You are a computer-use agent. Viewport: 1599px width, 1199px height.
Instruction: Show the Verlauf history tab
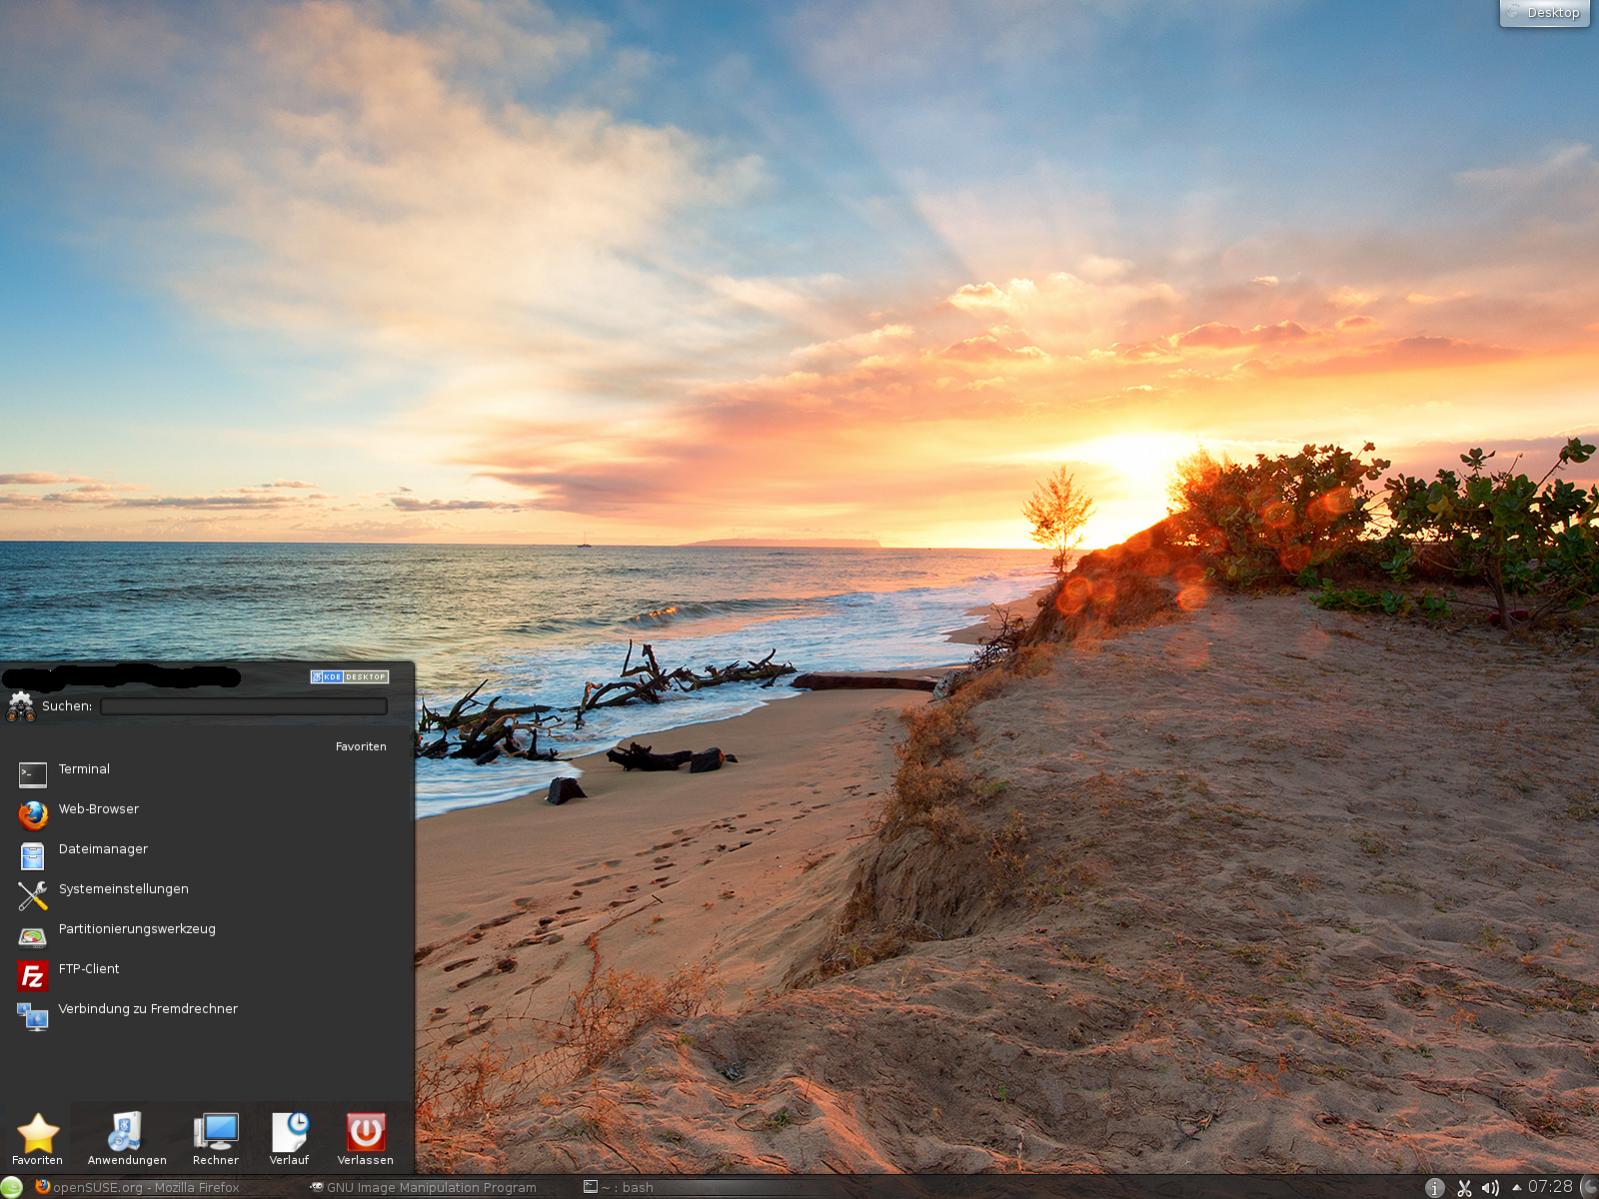click(x=289, y=1138)
